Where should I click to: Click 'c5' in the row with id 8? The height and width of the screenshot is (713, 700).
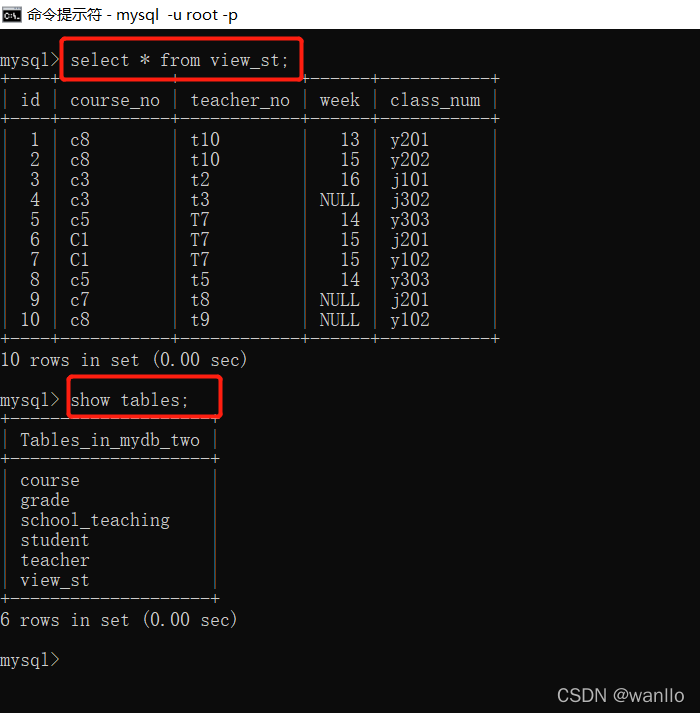pos(80,280)
